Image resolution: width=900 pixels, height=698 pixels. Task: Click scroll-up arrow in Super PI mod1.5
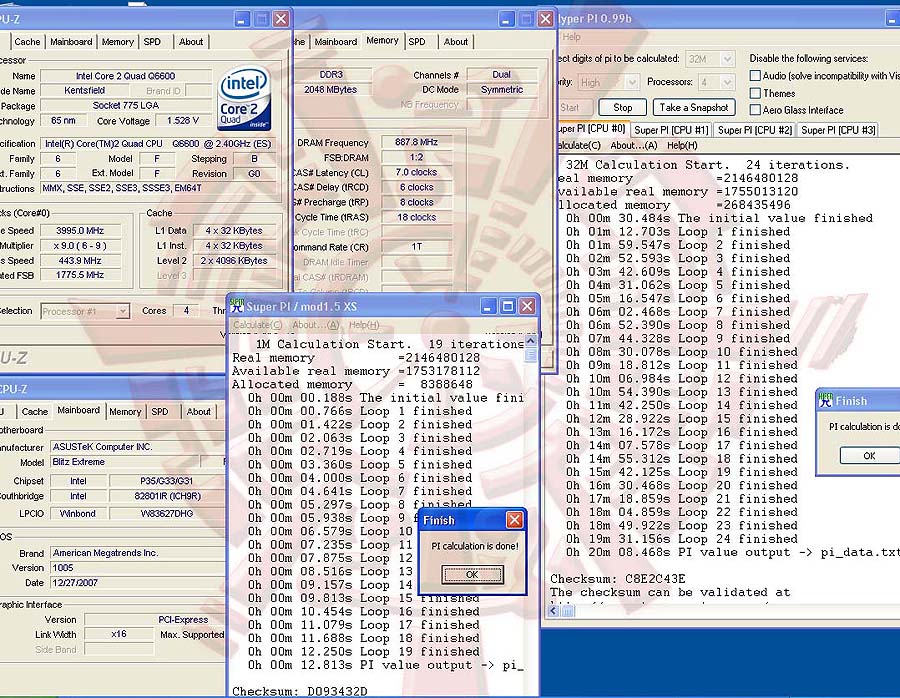530,341
